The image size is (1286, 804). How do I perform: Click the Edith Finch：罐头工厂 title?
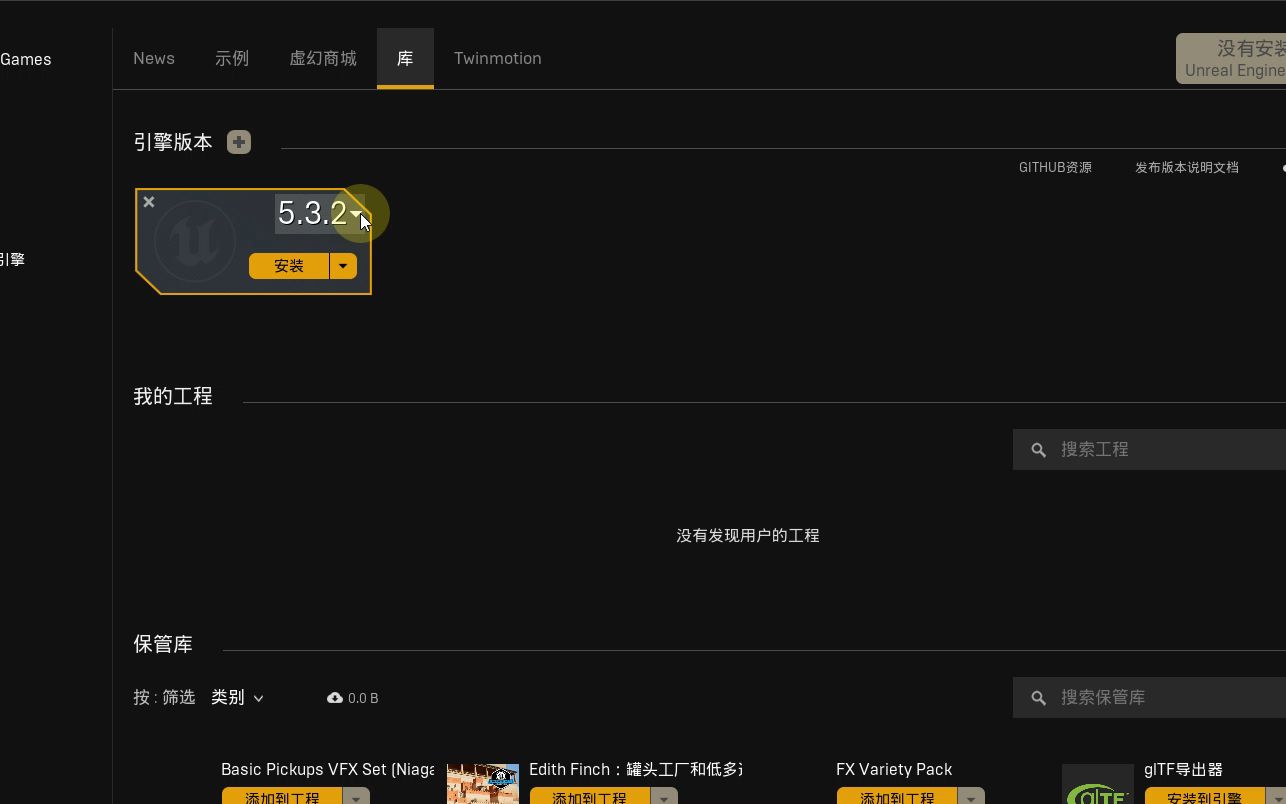(x=635, y=769)
